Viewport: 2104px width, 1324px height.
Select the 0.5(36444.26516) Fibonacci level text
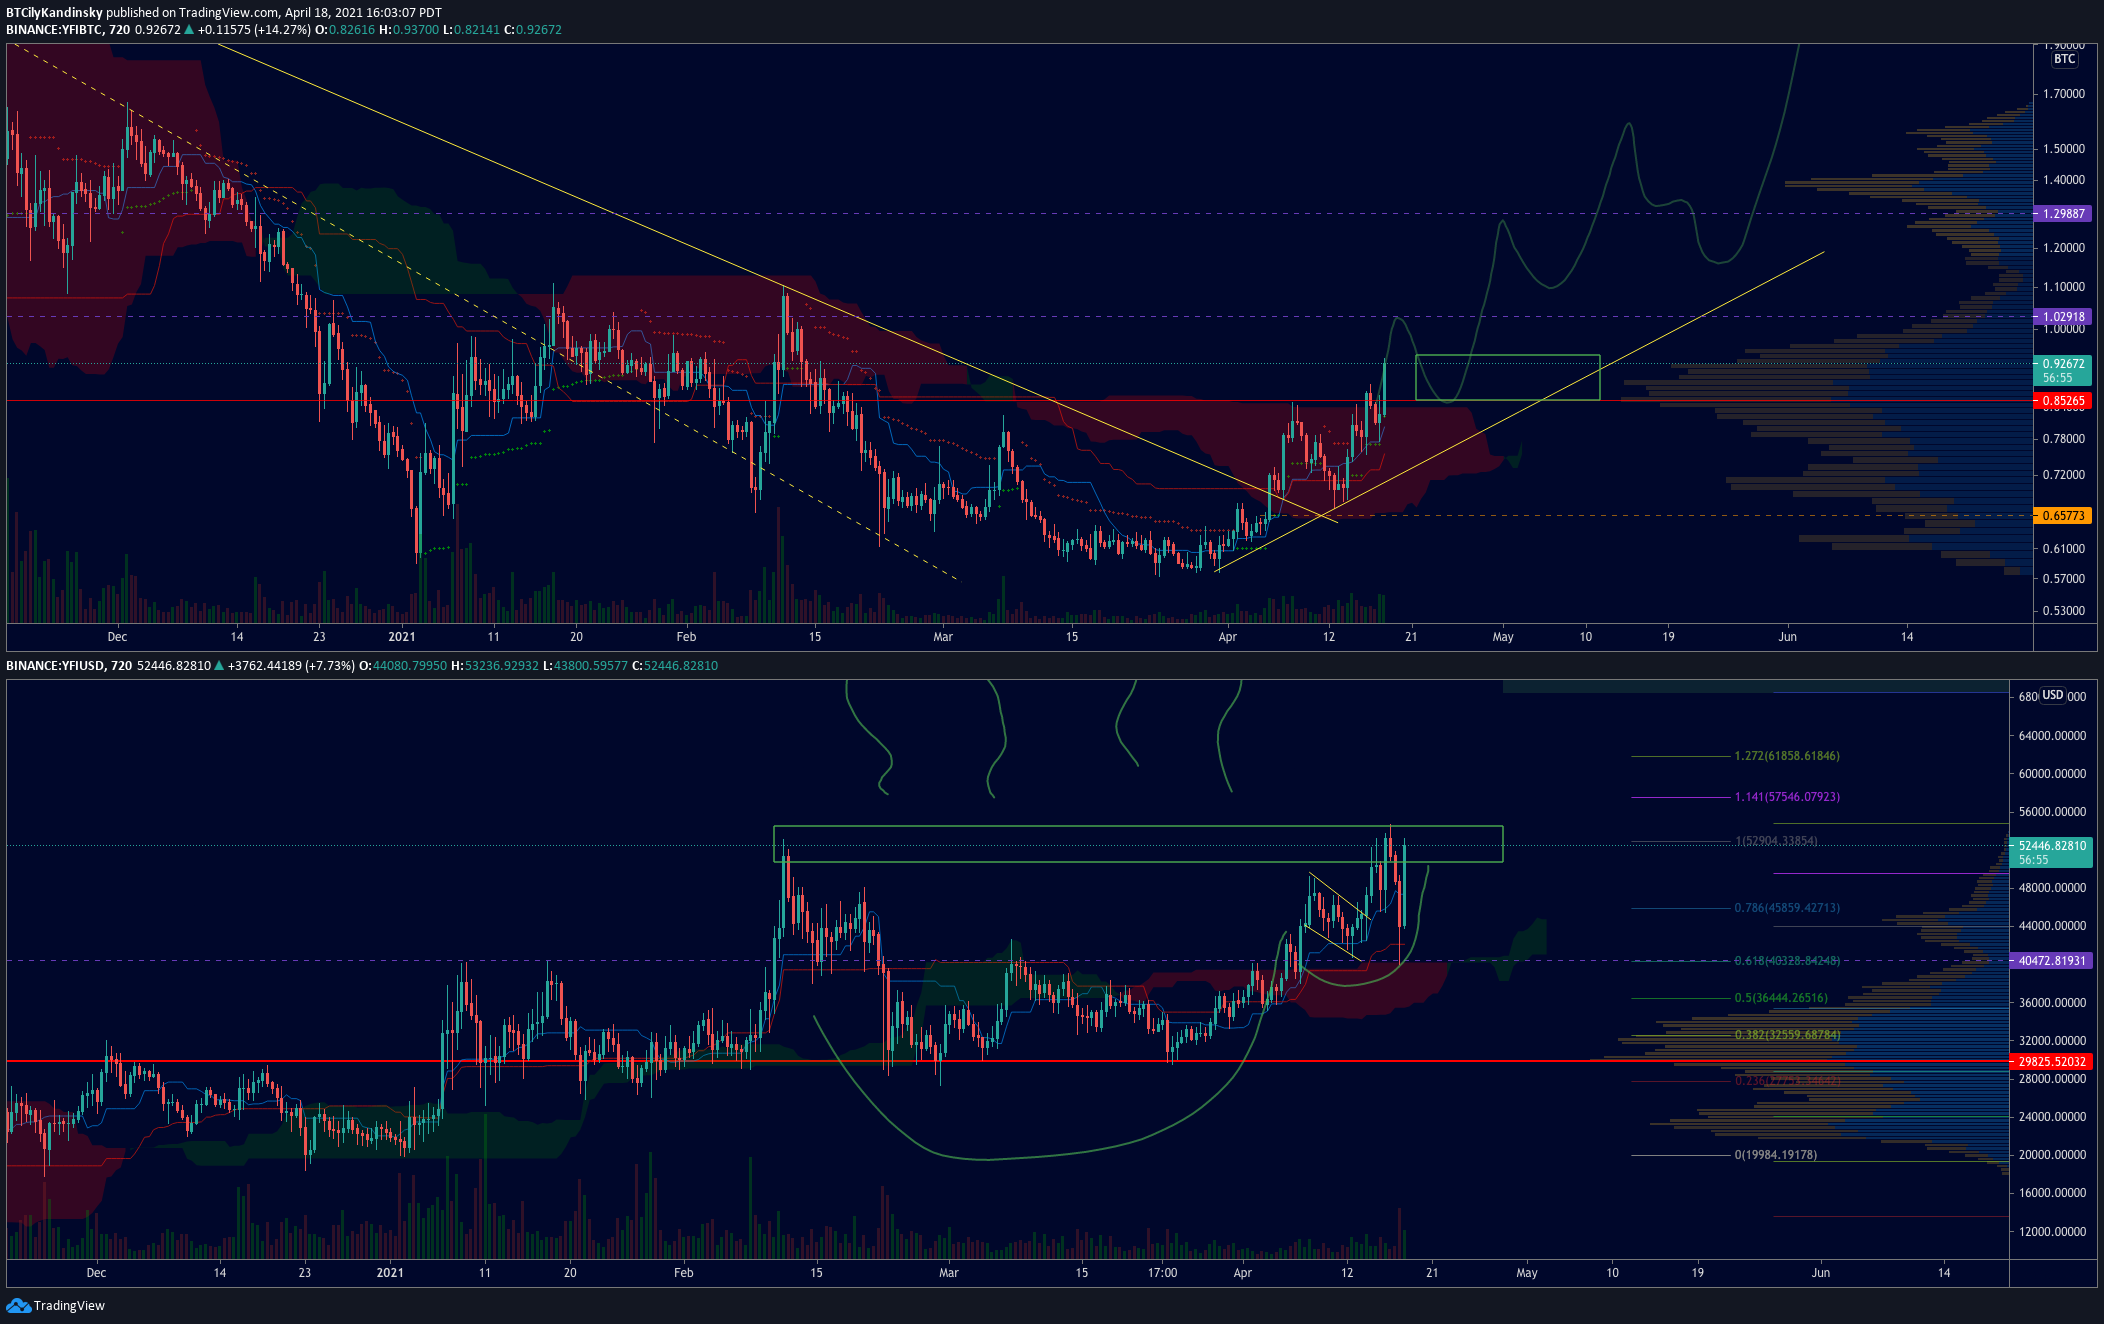1781,998
